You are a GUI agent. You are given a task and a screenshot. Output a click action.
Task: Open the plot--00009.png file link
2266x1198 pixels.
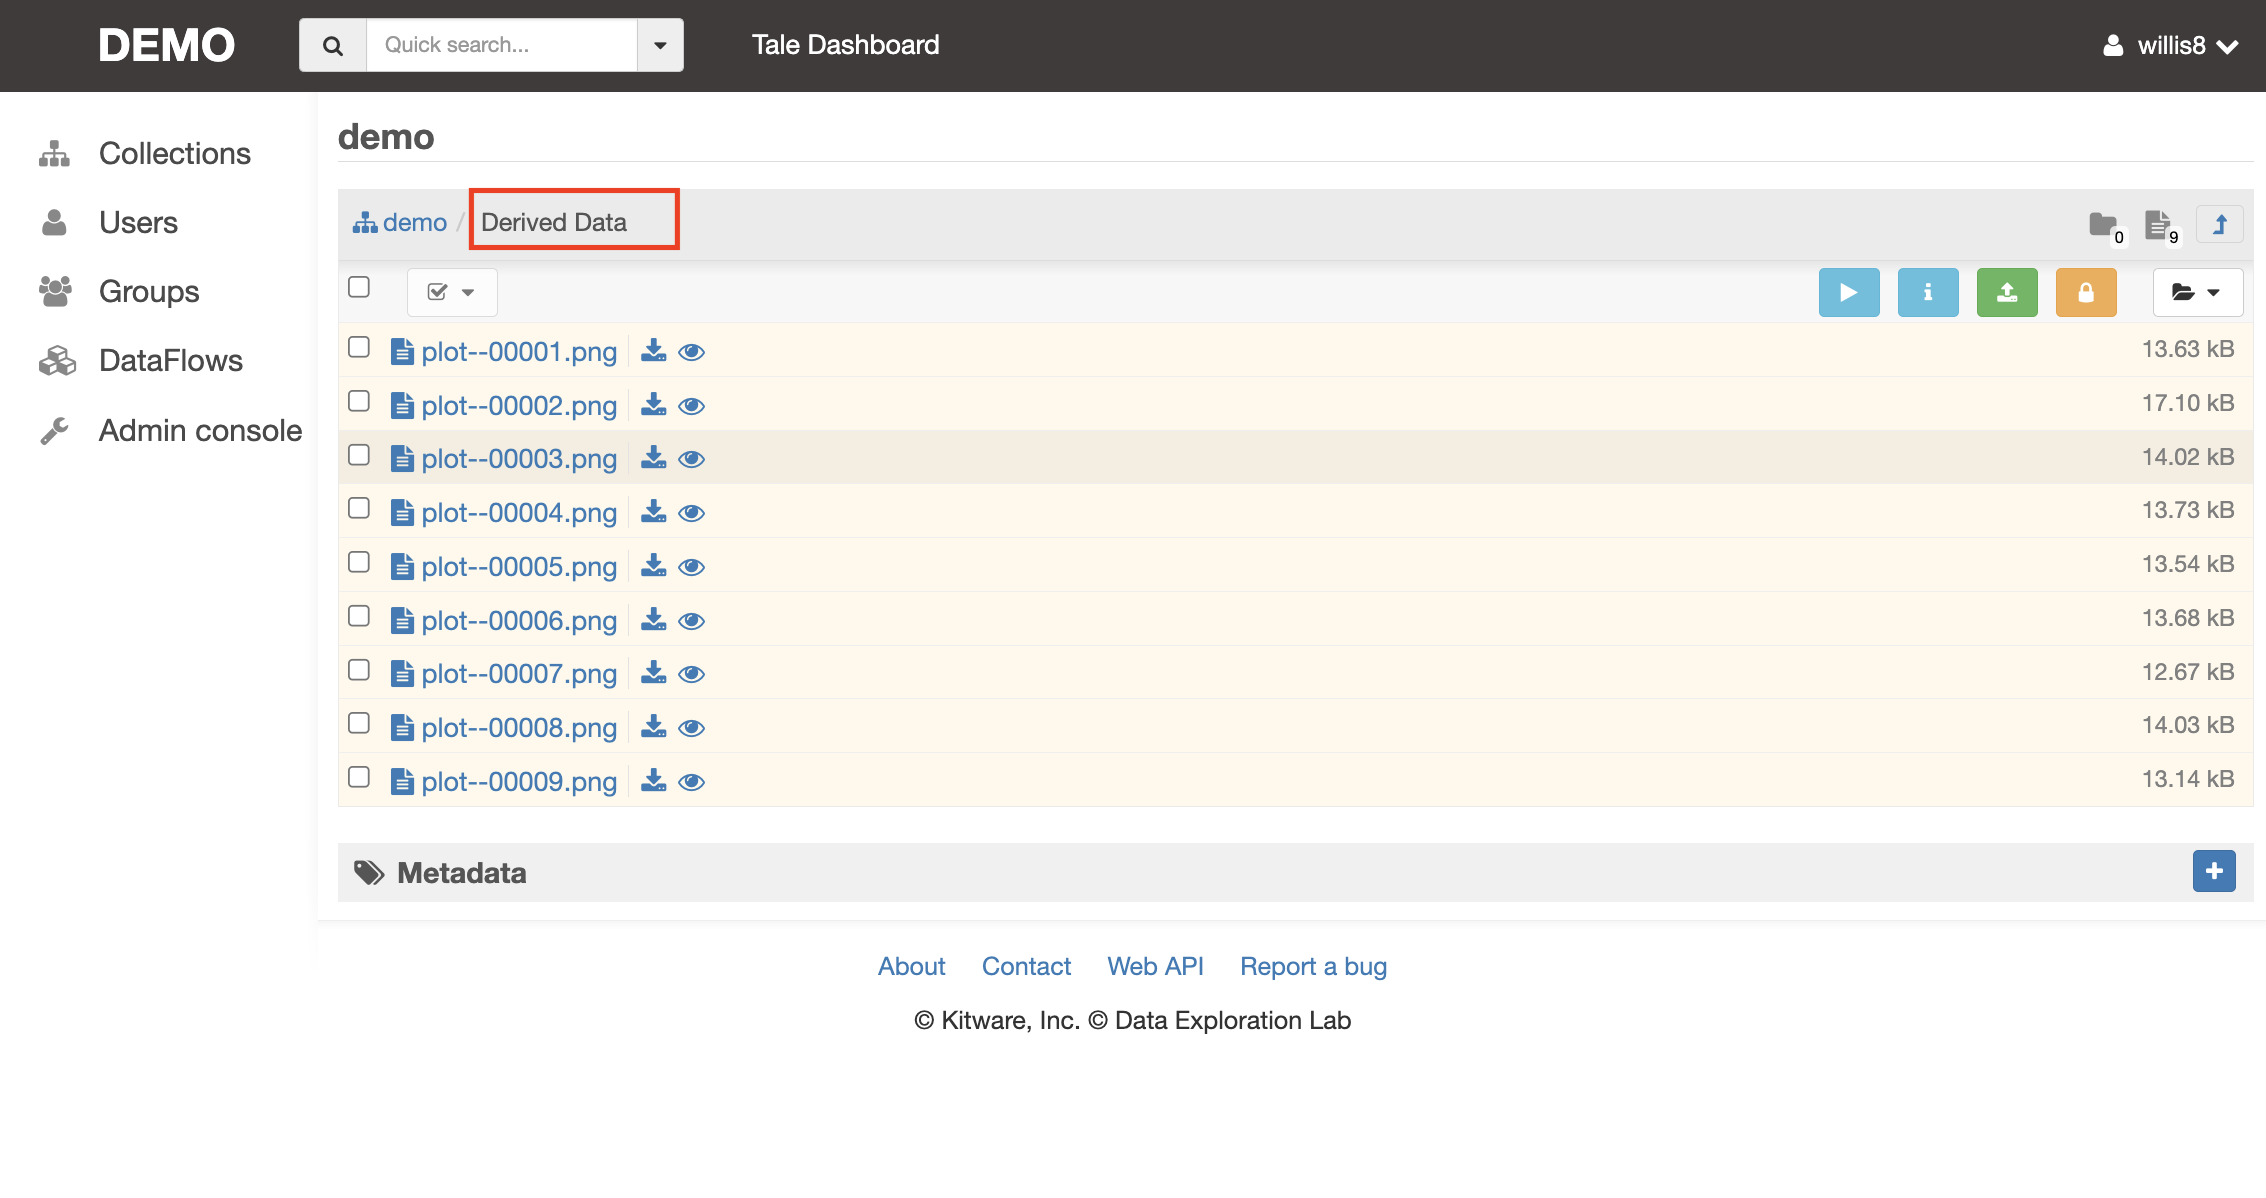point(518,781)
